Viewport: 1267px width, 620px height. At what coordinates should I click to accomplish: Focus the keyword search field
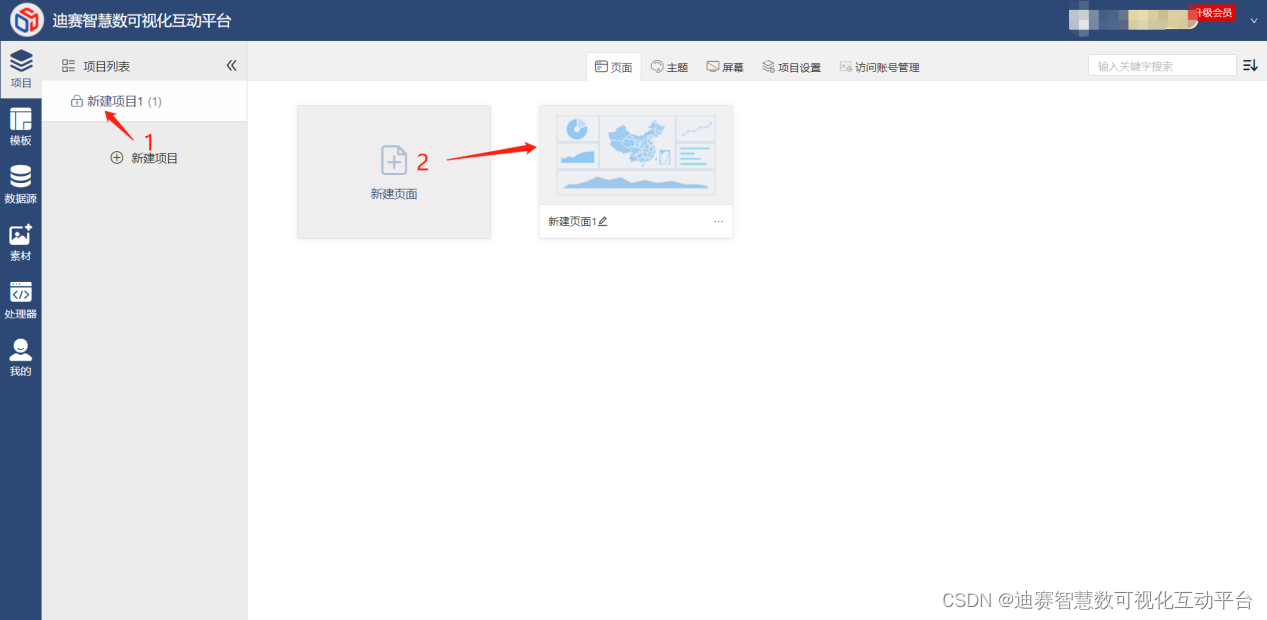pos(1162,66)
